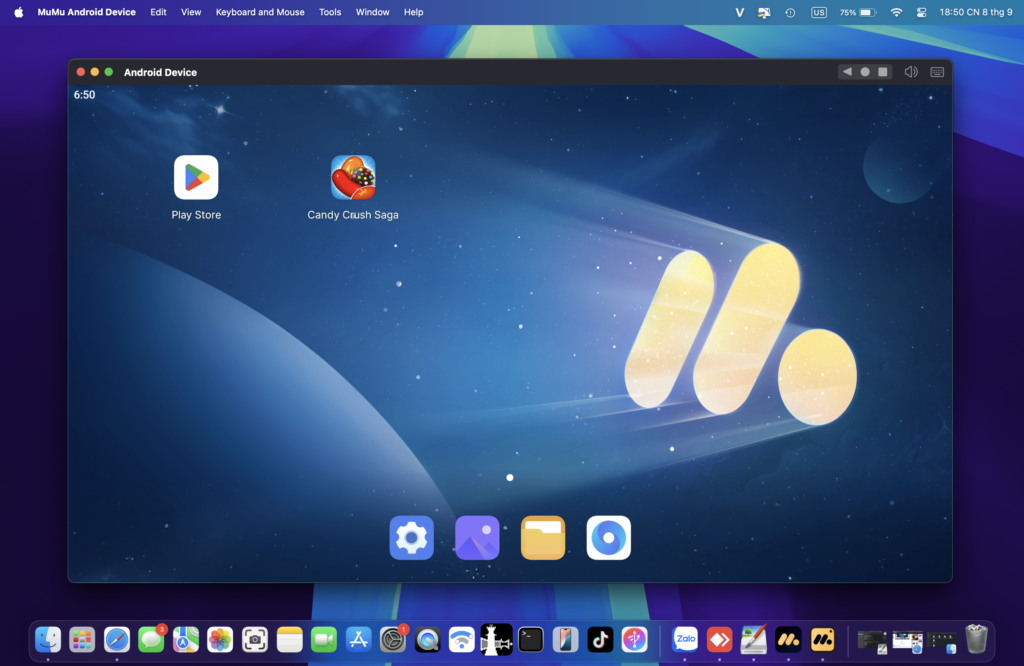Viewport: 1024px width, 666px height.
Task: Open the file manager in the Android dock
Action: coord(542,537)
